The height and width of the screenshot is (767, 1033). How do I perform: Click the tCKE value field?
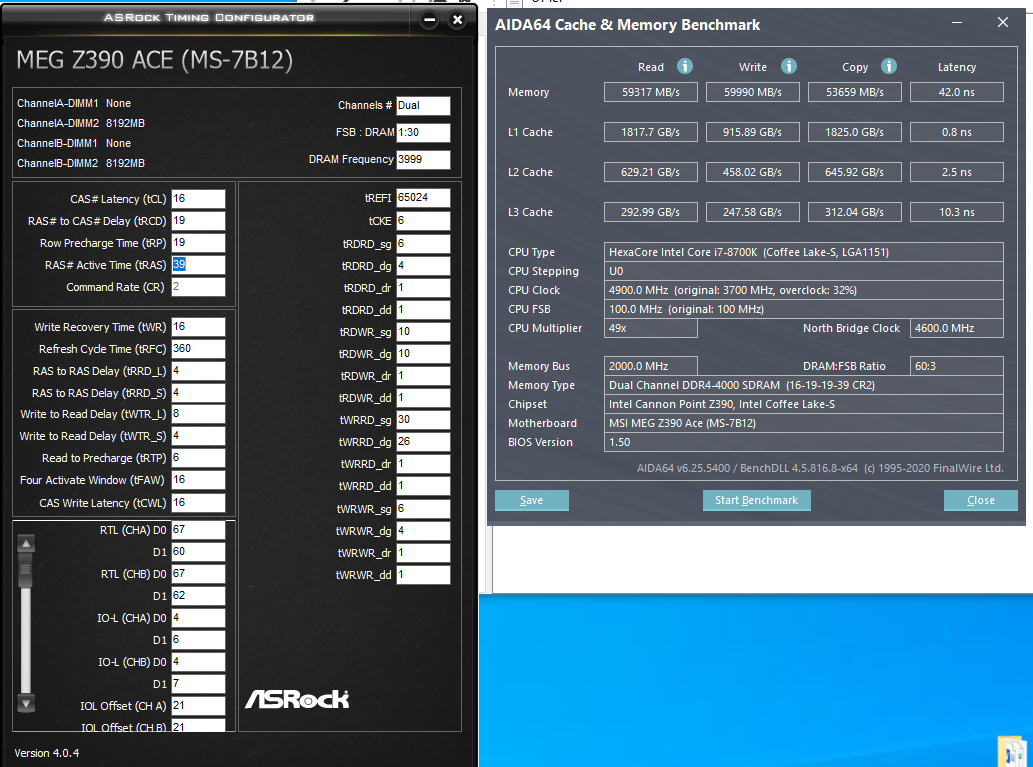[423, 221]
